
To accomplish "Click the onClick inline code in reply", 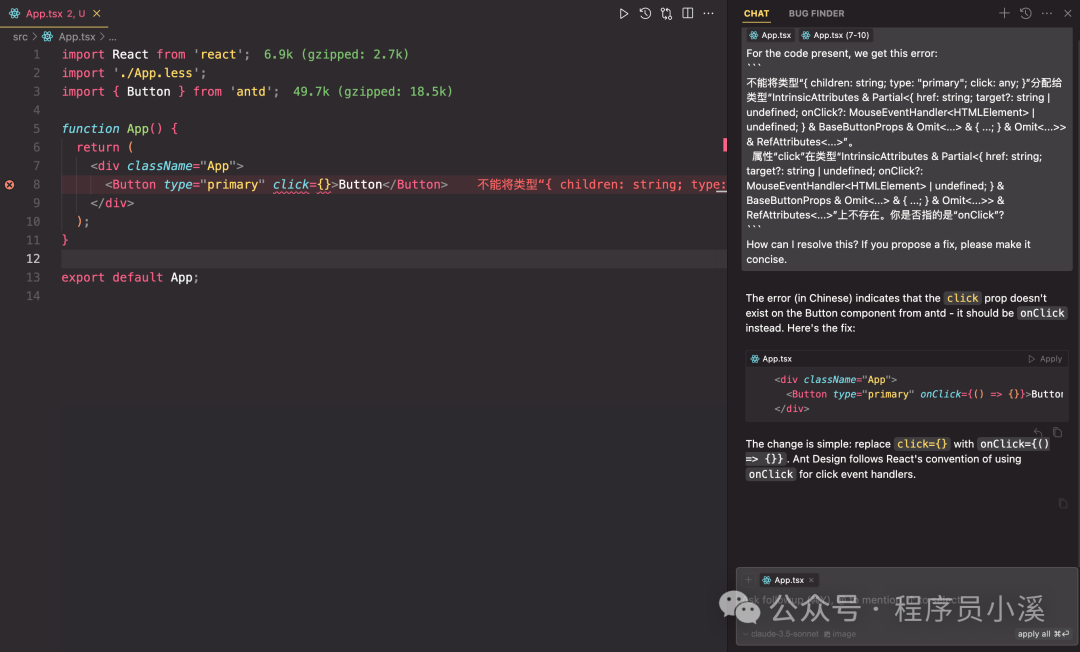I will coord(1041,313).
